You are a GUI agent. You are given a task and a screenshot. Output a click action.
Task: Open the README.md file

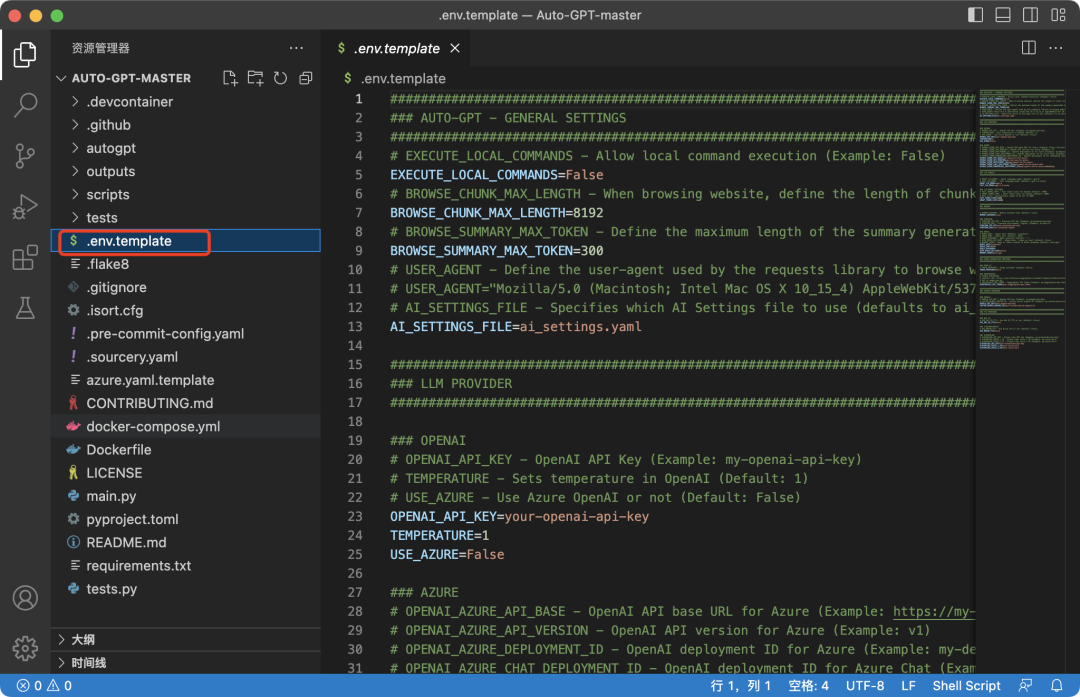(x=186, y=542)
